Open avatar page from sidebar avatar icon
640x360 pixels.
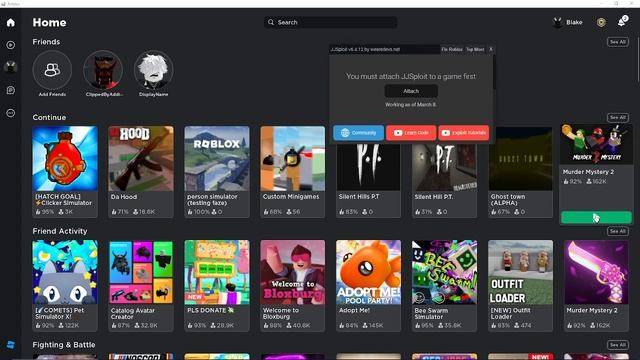point(11,67)
